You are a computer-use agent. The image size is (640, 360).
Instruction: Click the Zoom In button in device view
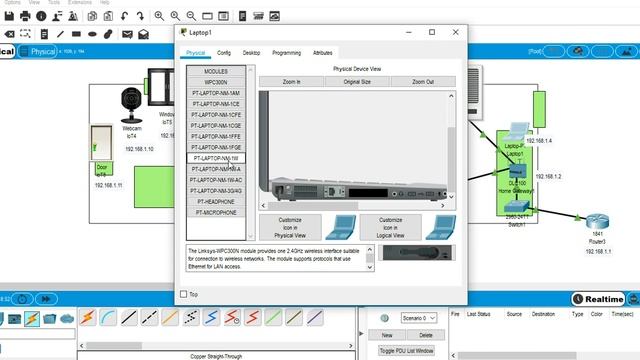(x=291, y=82)
